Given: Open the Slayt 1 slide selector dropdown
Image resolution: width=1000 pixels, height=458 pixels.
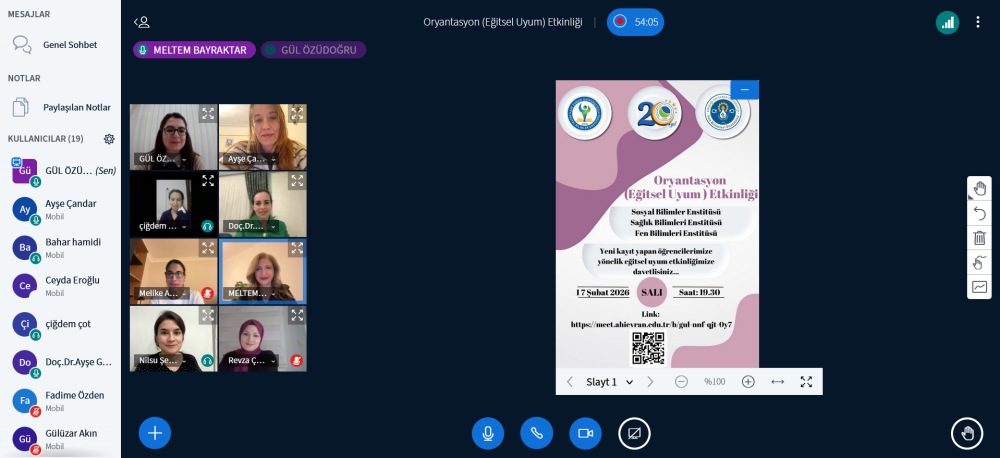Looking at the screenshot, I should pyautogui.click(x=609, y=382).
